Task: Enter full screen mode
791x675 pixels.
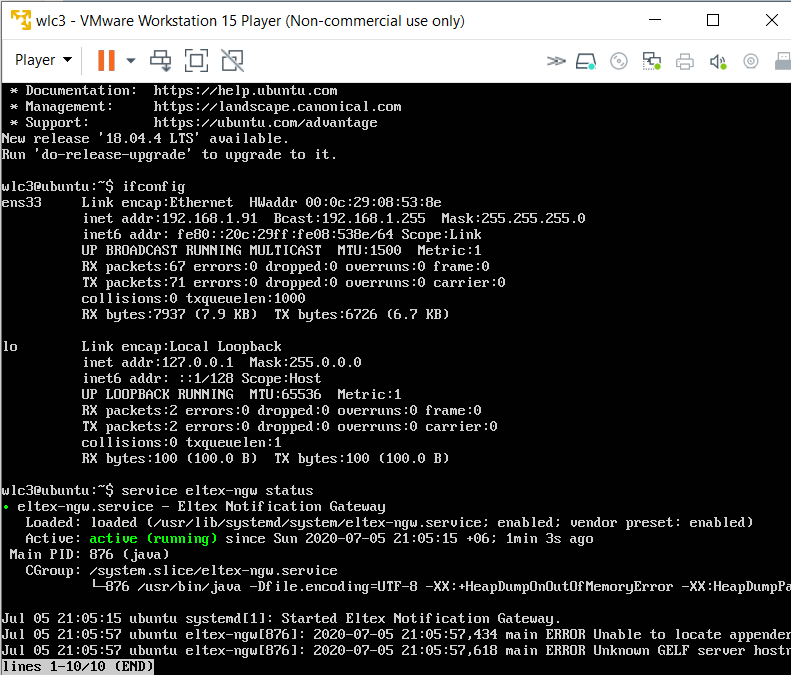Action: (196, 61)
